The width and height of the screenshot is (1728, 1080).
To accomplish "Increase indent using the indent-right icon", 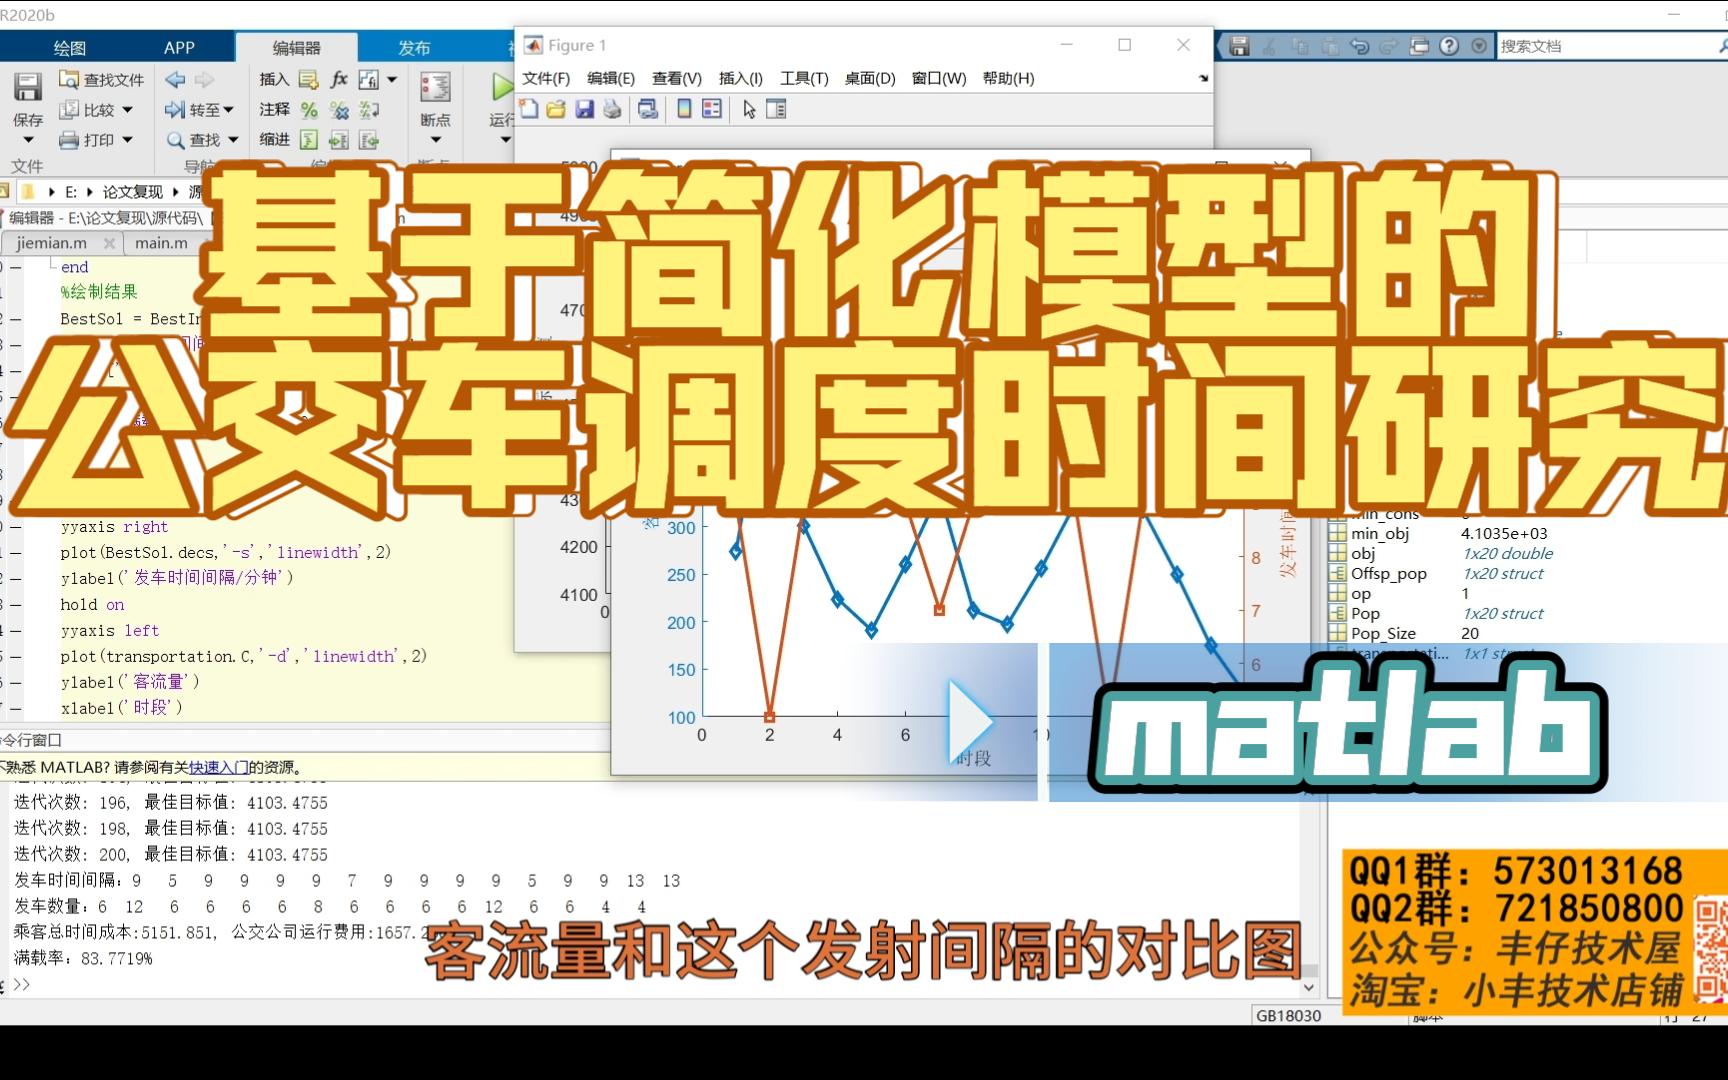I will click(339, 140).
